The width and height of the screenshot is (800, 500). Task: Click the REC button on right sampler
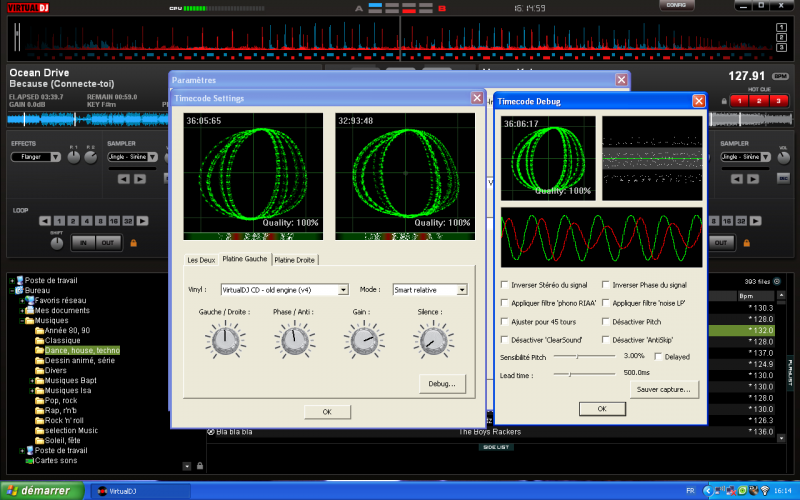[783, 178]
